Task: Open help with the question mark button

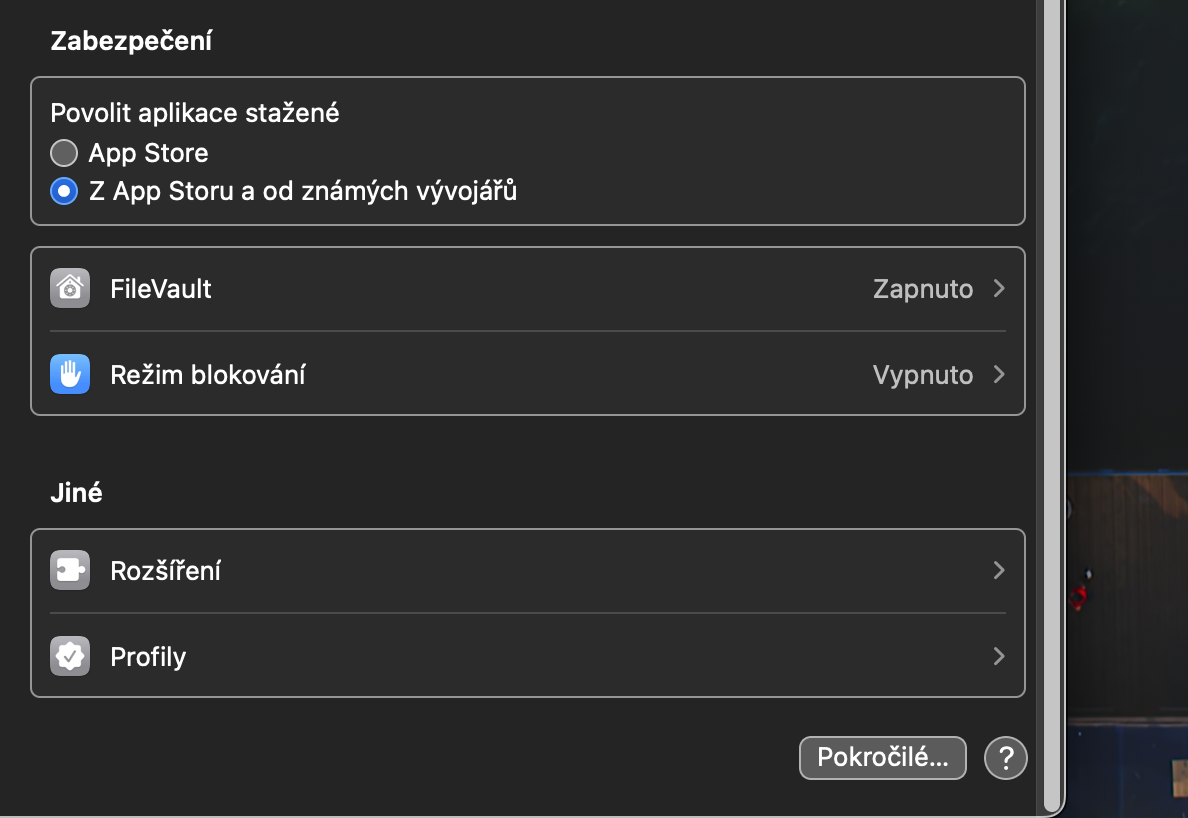Action: pos(1006,758)
